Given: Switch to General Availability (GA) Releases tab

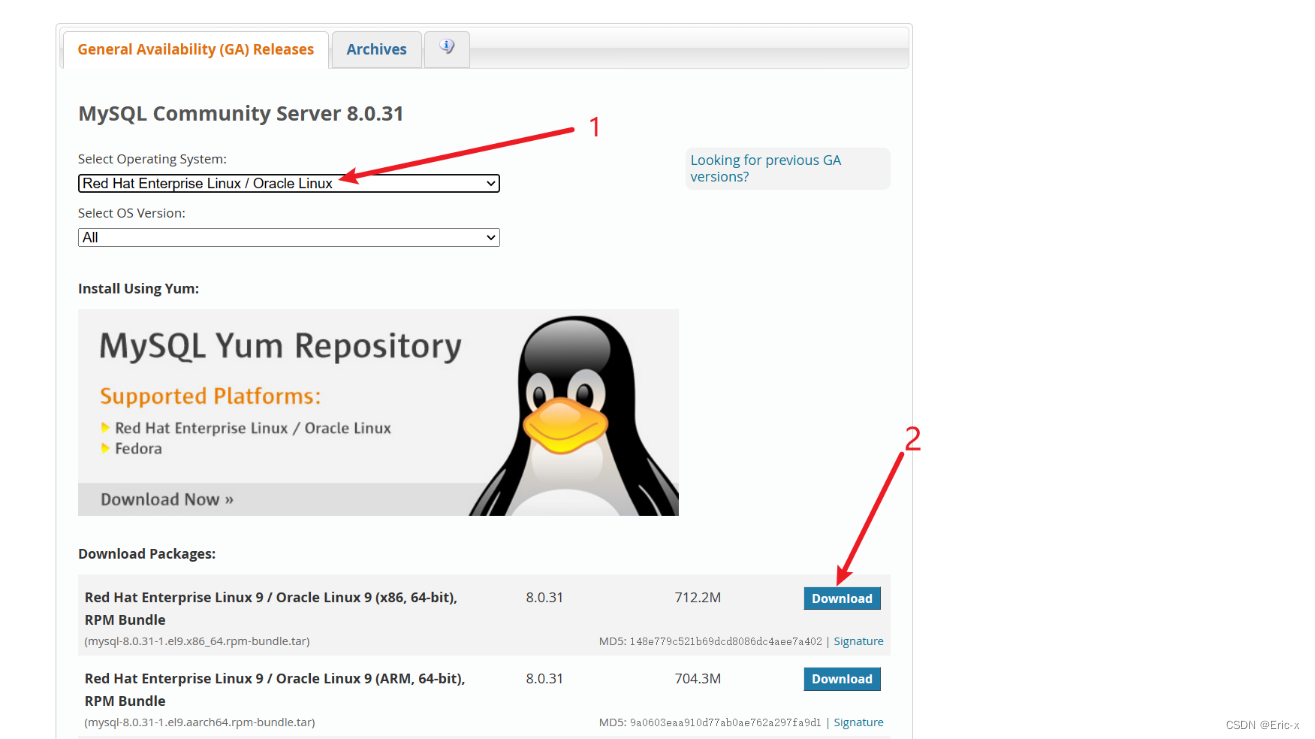Looking at the screenshot, I should point(196,49).
